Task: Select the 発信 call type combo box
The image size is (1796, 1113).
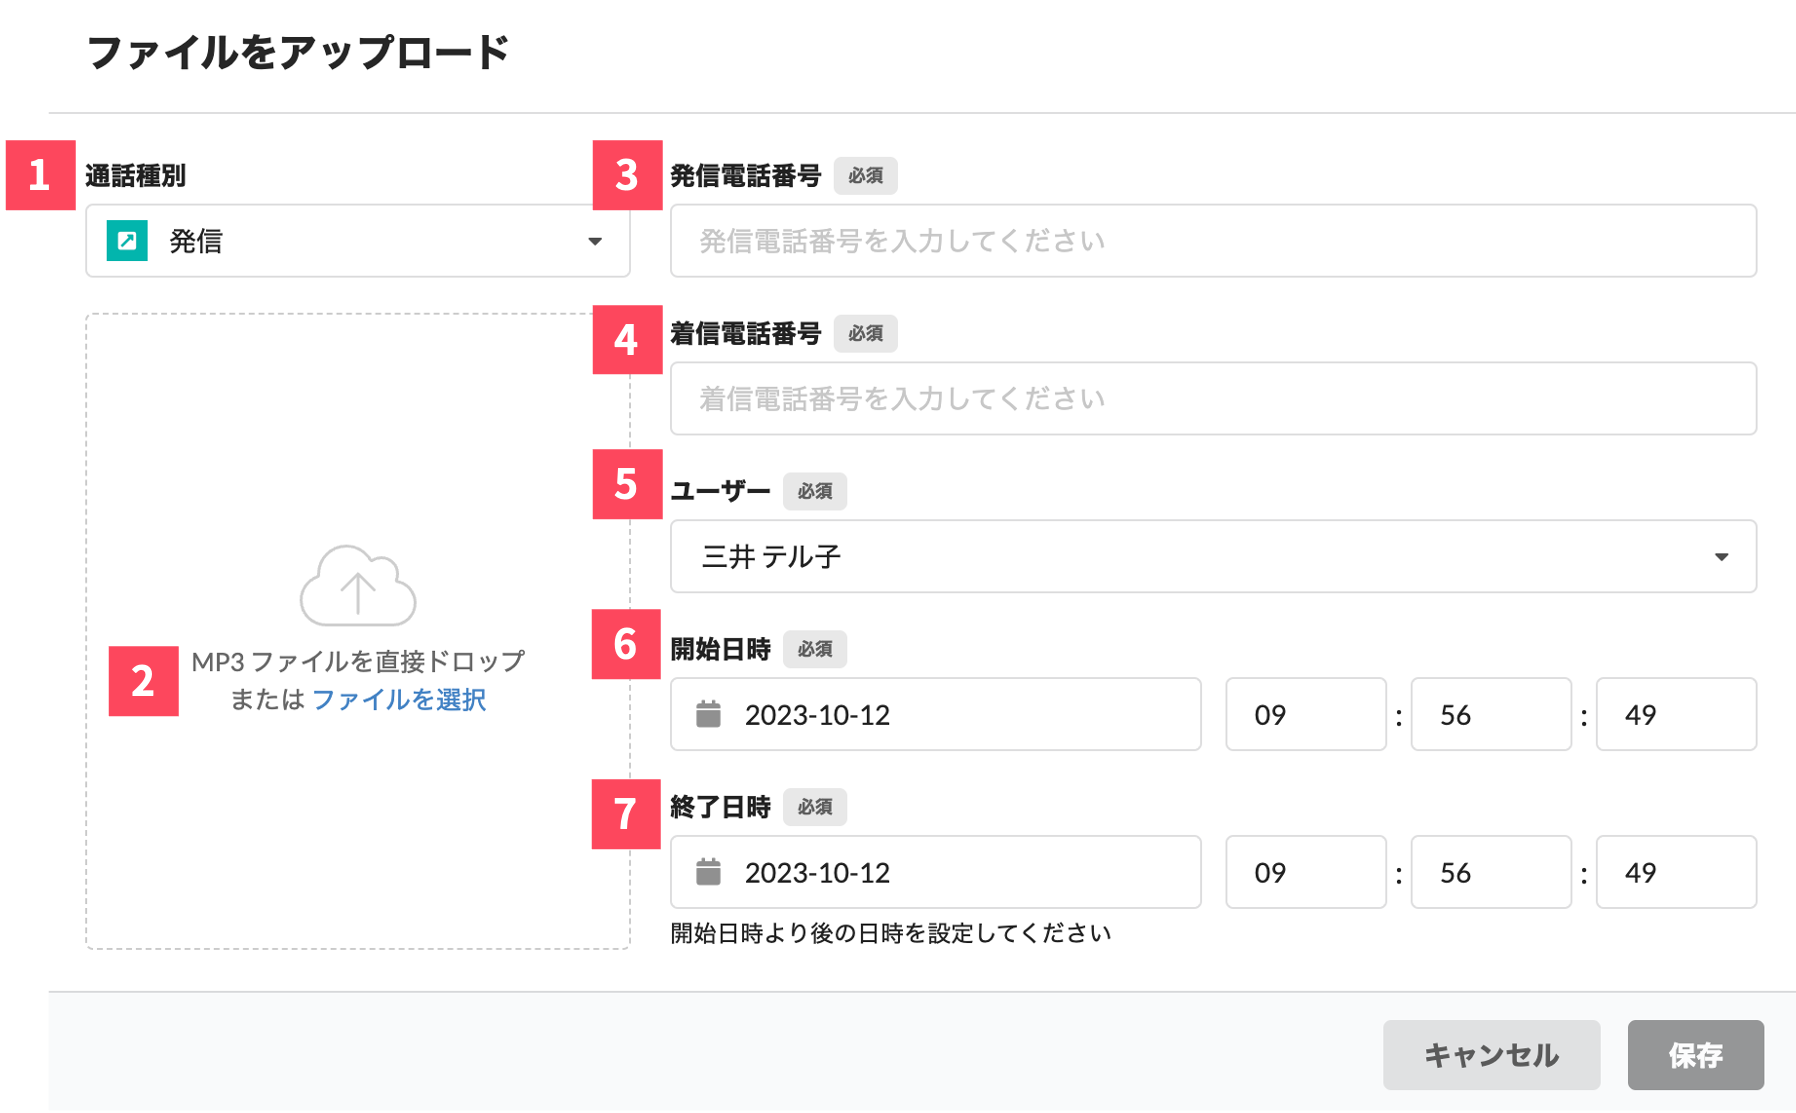Action: 358,241
